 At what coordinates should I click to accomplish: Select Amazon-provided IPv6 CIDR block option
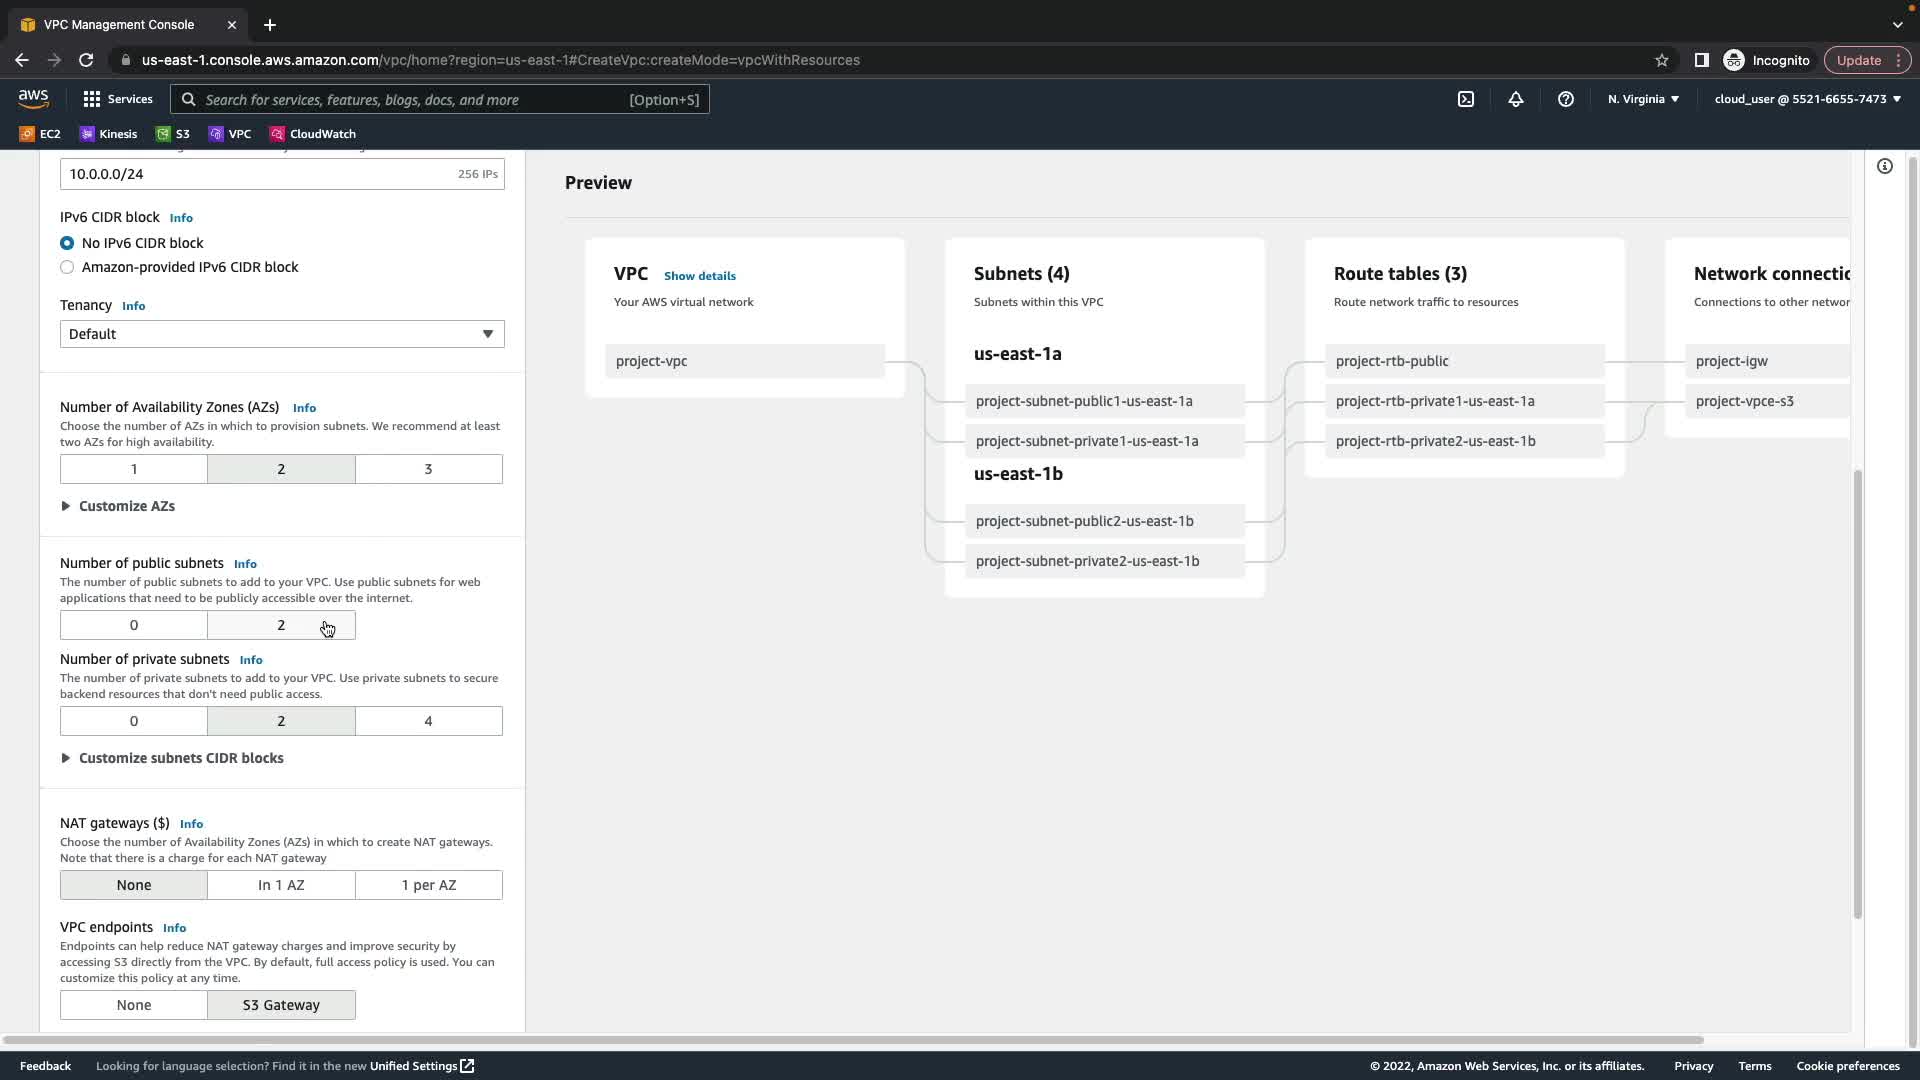67,267
